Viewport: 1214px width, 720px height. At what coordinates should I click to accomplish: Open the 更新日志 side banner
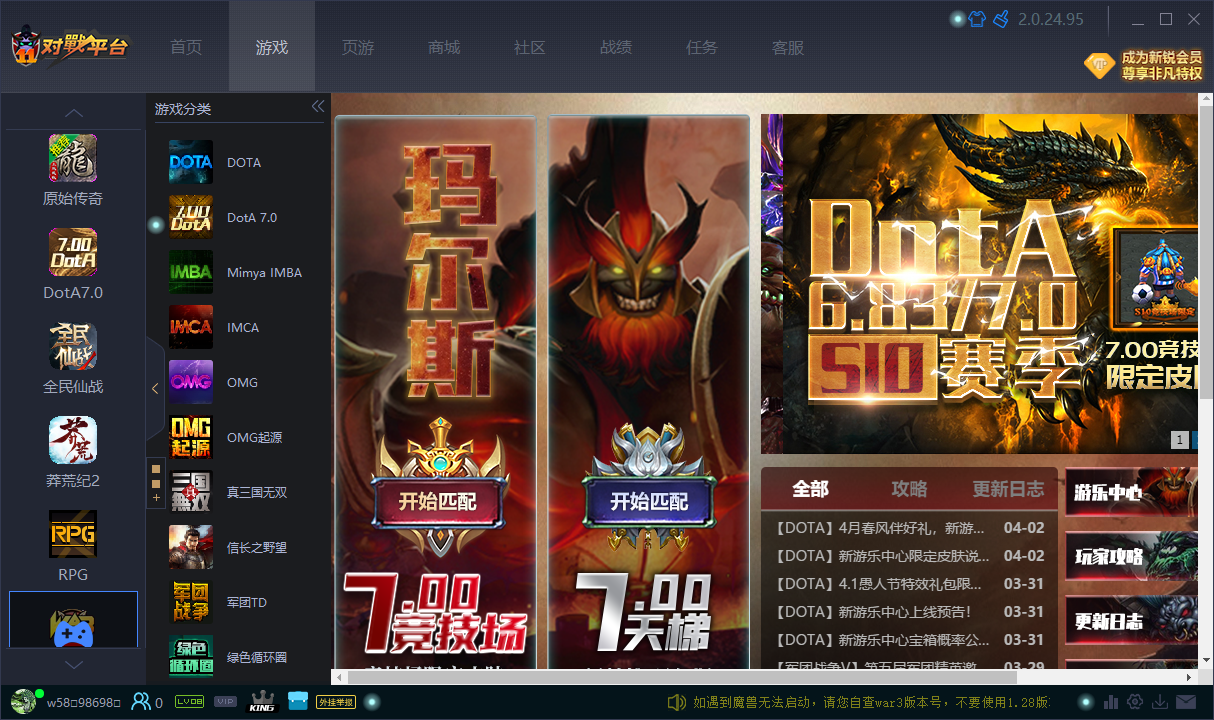[1131, 620]
